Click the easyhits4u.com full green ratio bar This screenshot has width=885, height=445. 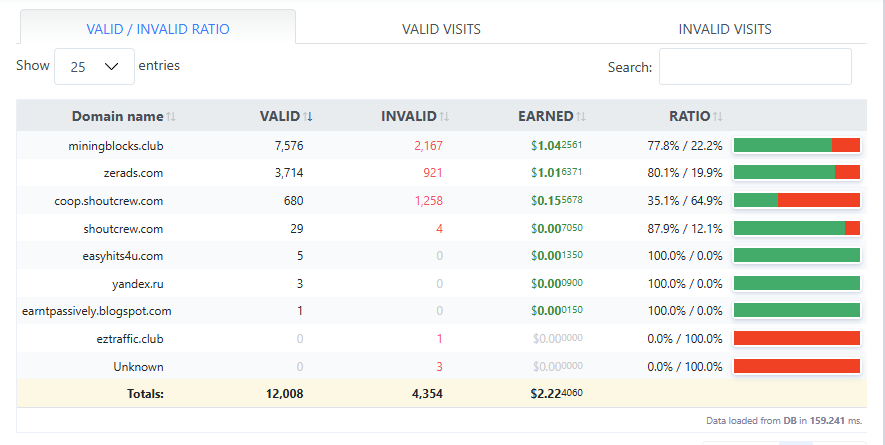pyautogui.click(x=796, y=255)
